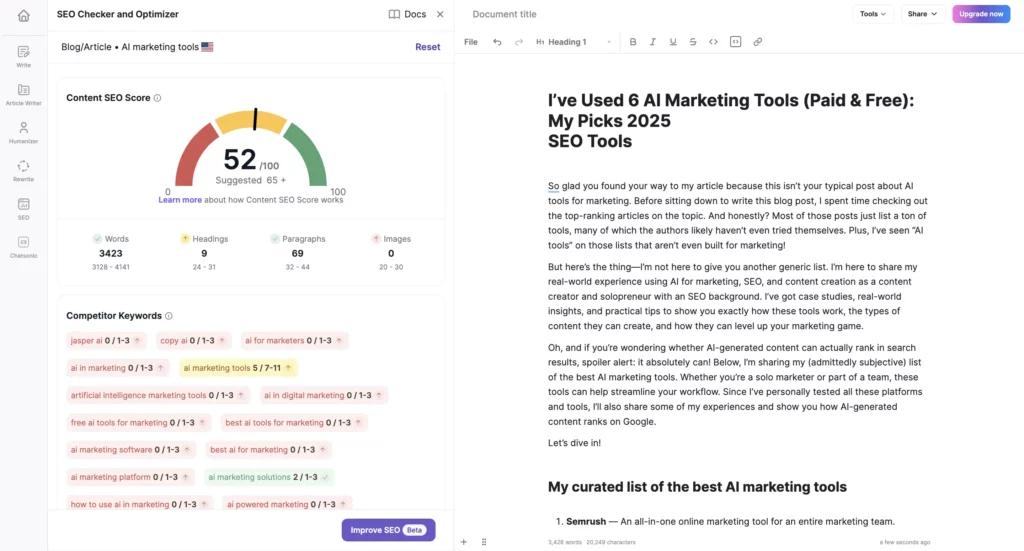This screenshot has height=551, width=1024.
Task: Click 'Let's dive in!' paragraph
Action: pyautogui.click(x=574, y=443)
